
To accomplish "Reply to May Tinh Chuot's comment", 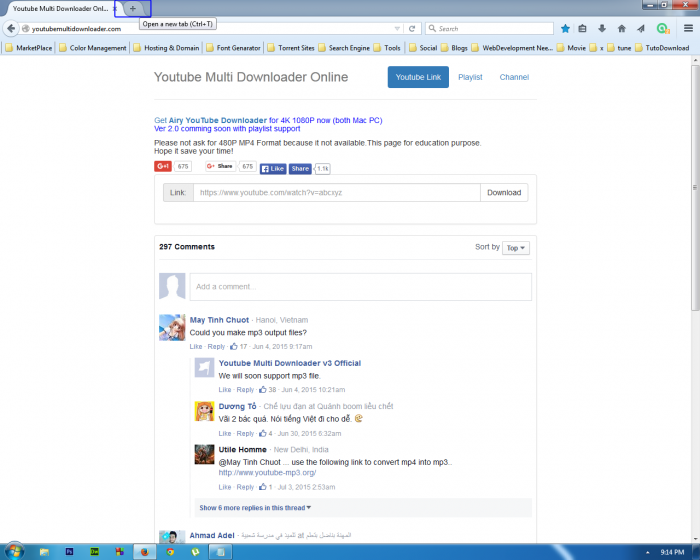I will tap(216, 347).
